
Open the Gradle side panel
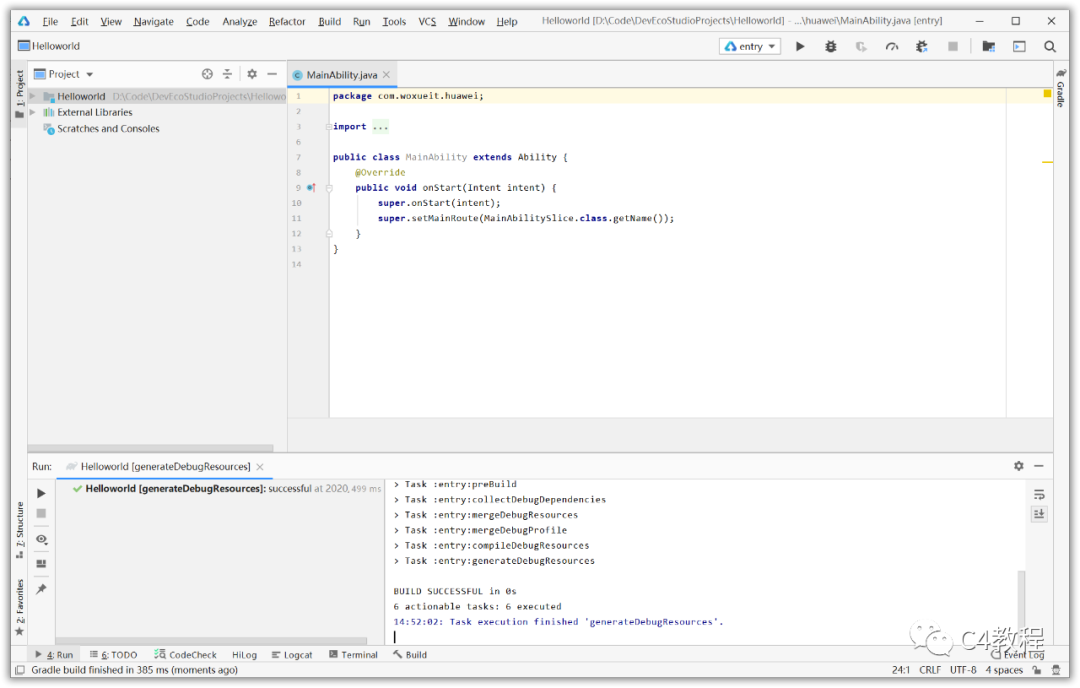point(1060,88)
